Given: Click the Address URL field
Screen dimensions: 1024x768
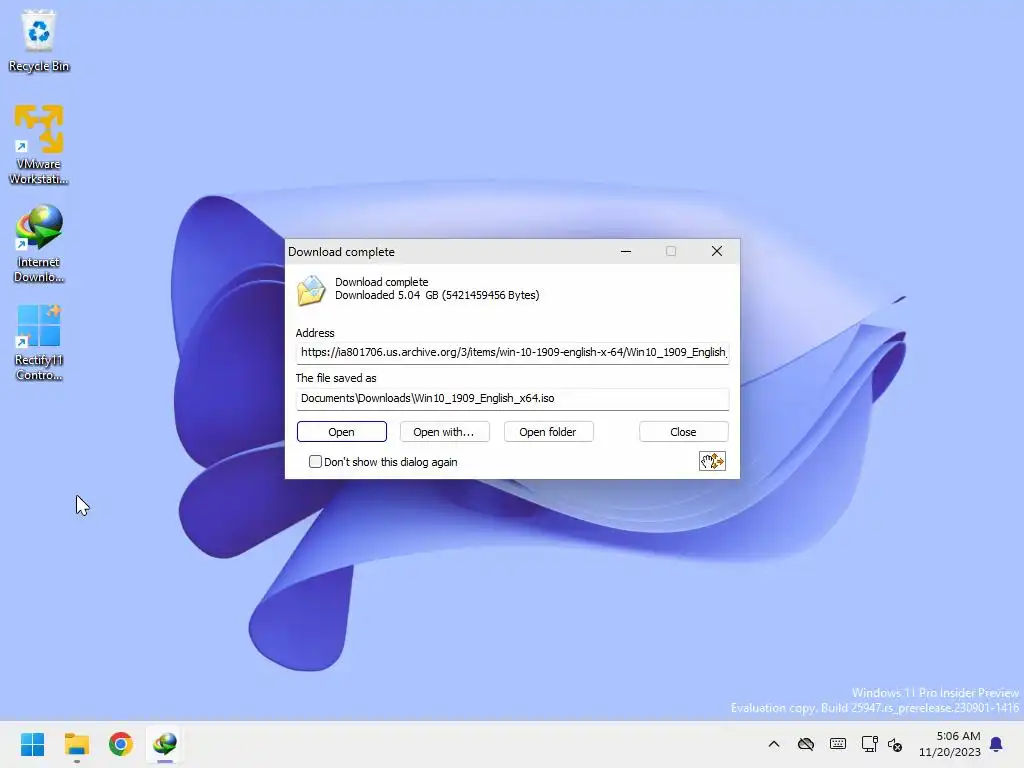Looking at the screenshot, I should point(513,353).
